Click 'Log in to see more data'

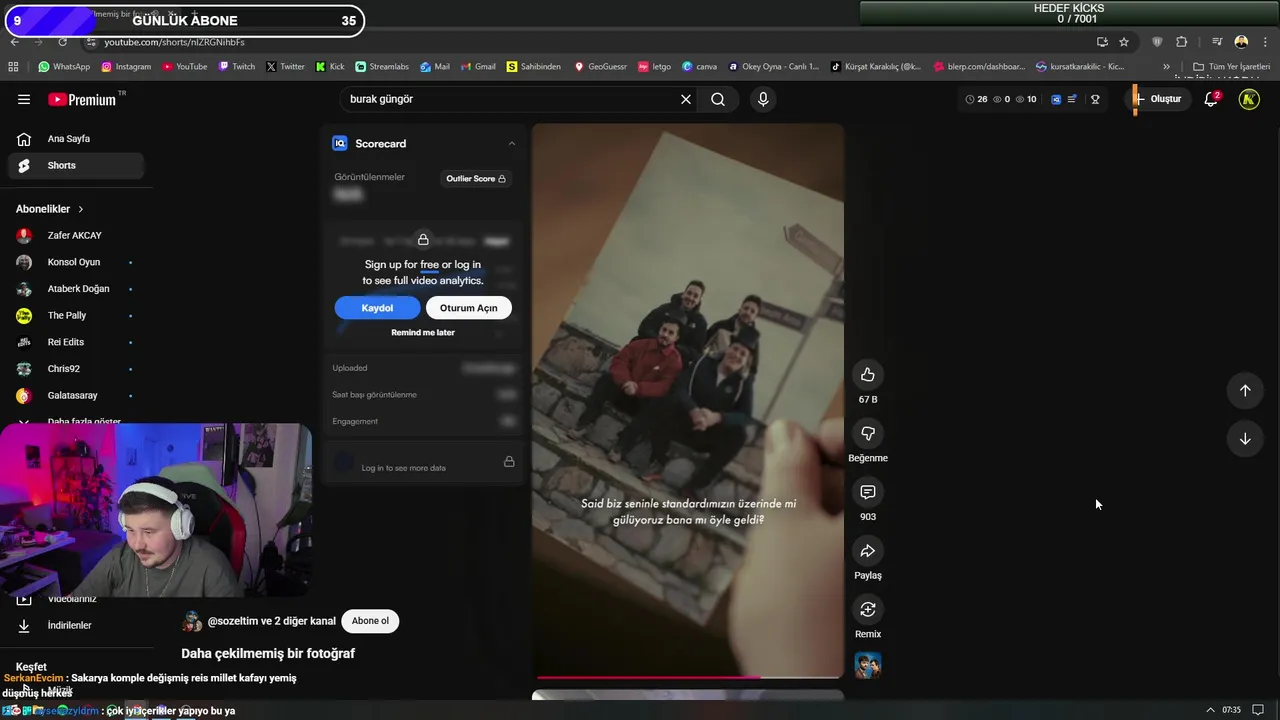404,468
